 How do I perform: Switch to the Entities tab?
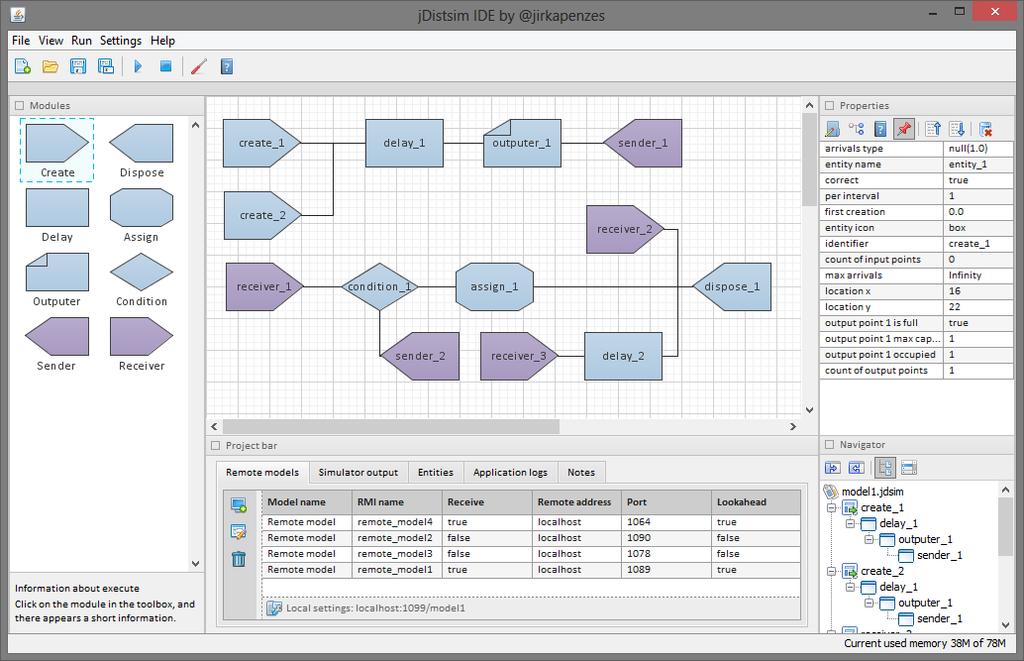click(436, 472)
